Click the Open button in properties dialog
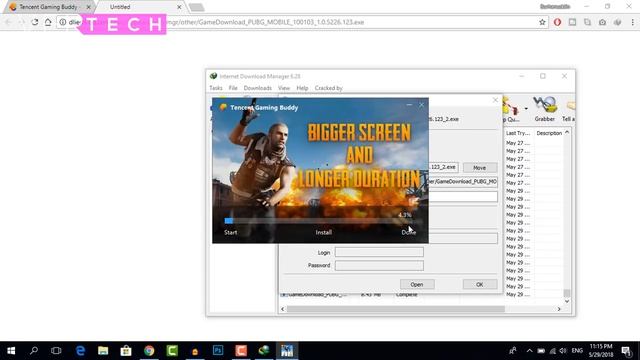Image resolution: width=640 pixels, height=360 pixels. click(x=417, y=284)
